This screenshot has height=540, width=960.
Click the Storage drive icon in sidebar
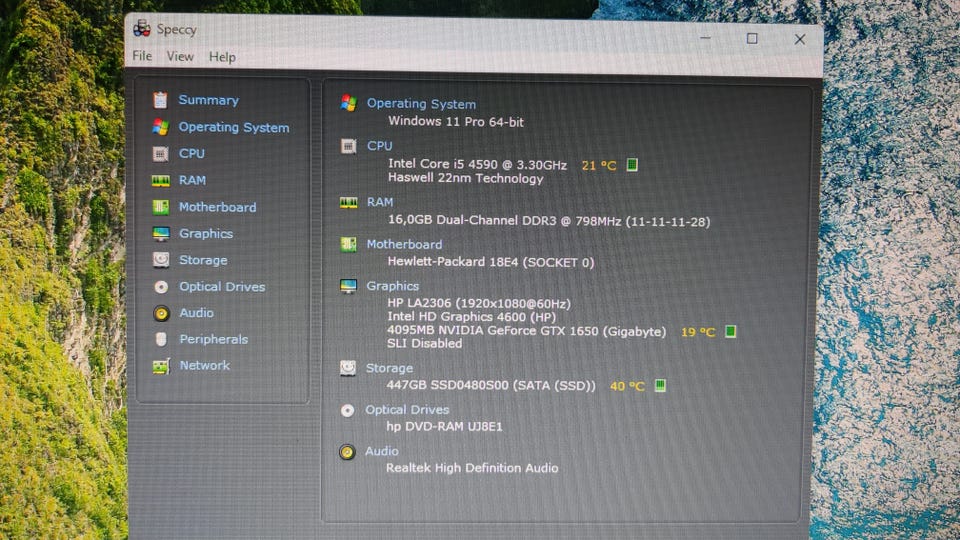pyautogui.click(x=161, y=260)
